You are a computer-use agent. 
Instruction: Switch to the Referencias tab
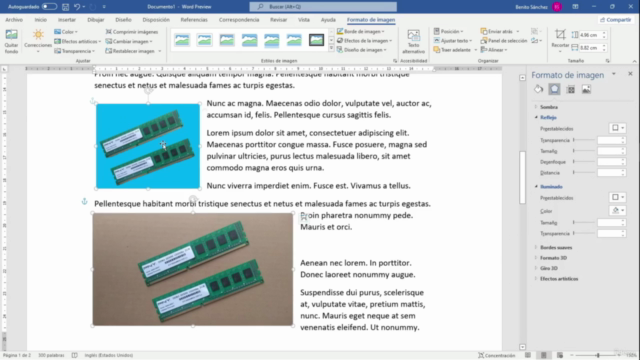click(x=194, y=20)
